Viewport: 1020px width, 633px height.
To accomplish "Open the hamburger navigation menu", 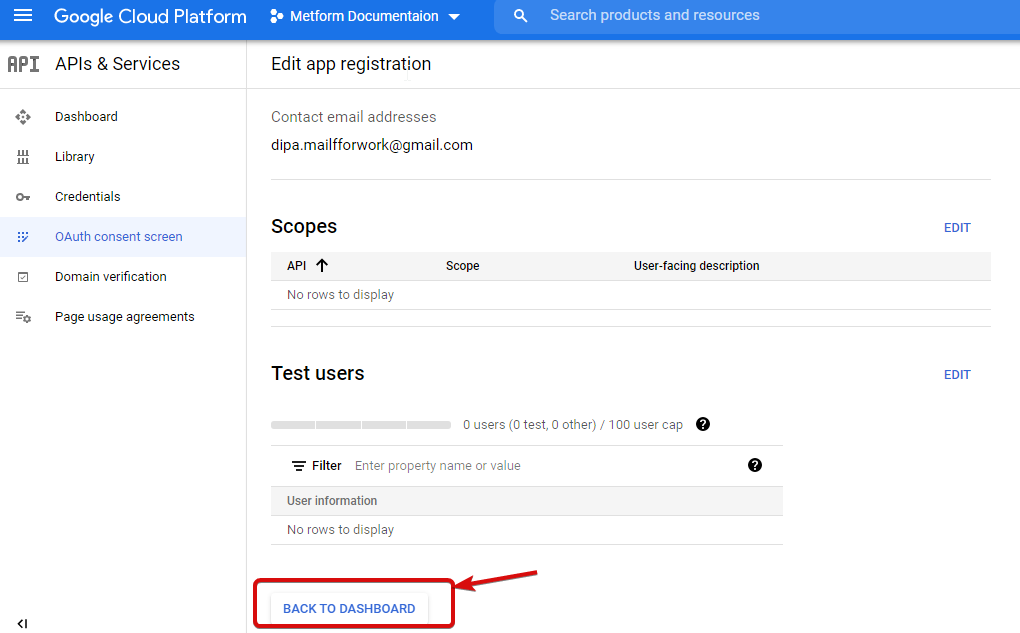I will 23,15.
